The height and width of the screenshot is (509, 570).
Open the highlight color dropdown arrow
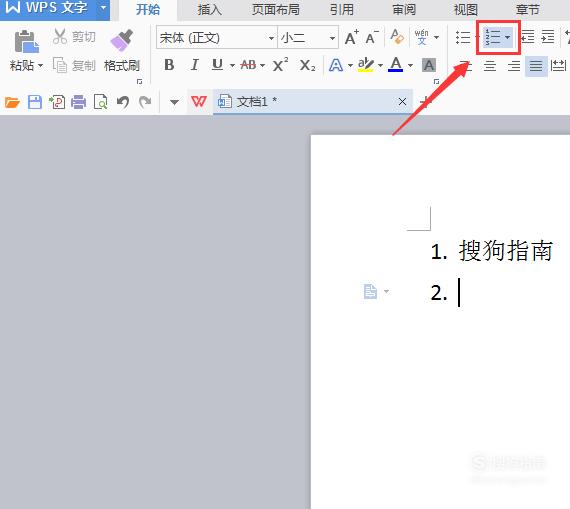tap(380, 66)
